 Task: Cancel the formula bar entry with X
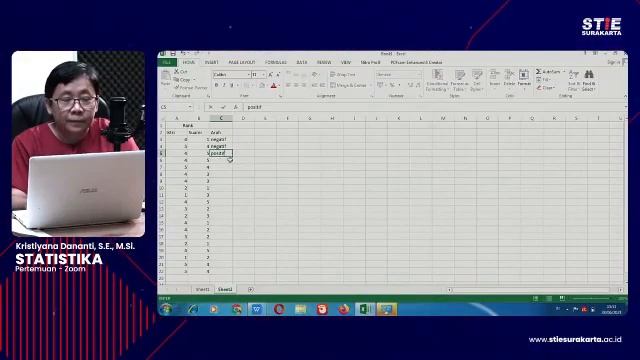(x=211, y=107)
